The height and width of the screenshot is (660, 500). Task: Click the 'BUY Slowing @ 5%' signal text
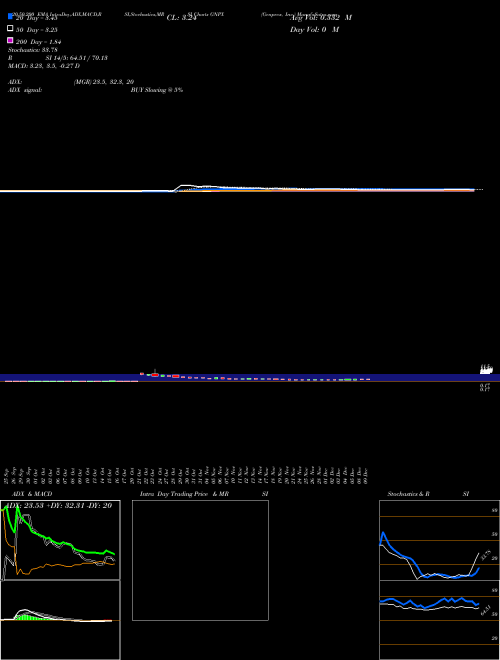tap(157, 90)
